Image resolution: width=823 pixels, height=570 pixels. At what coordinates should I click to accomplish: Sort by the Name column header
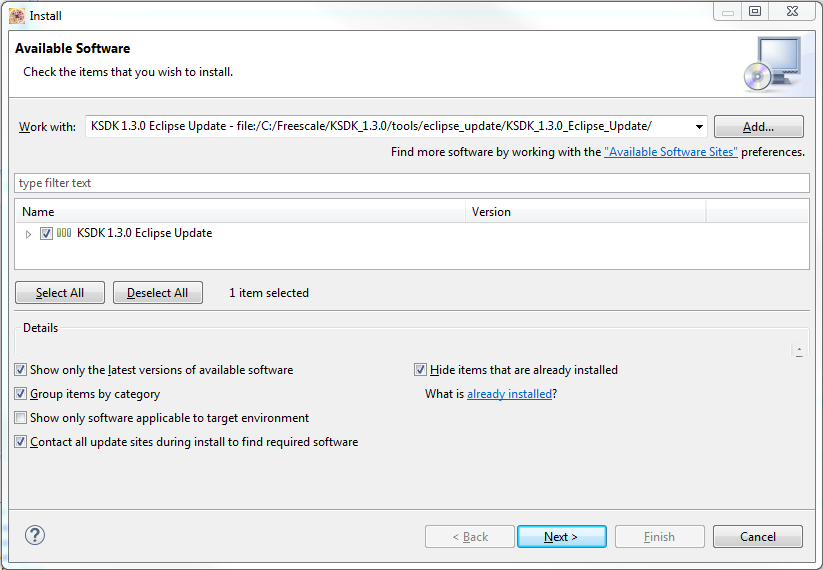point(240,212)
